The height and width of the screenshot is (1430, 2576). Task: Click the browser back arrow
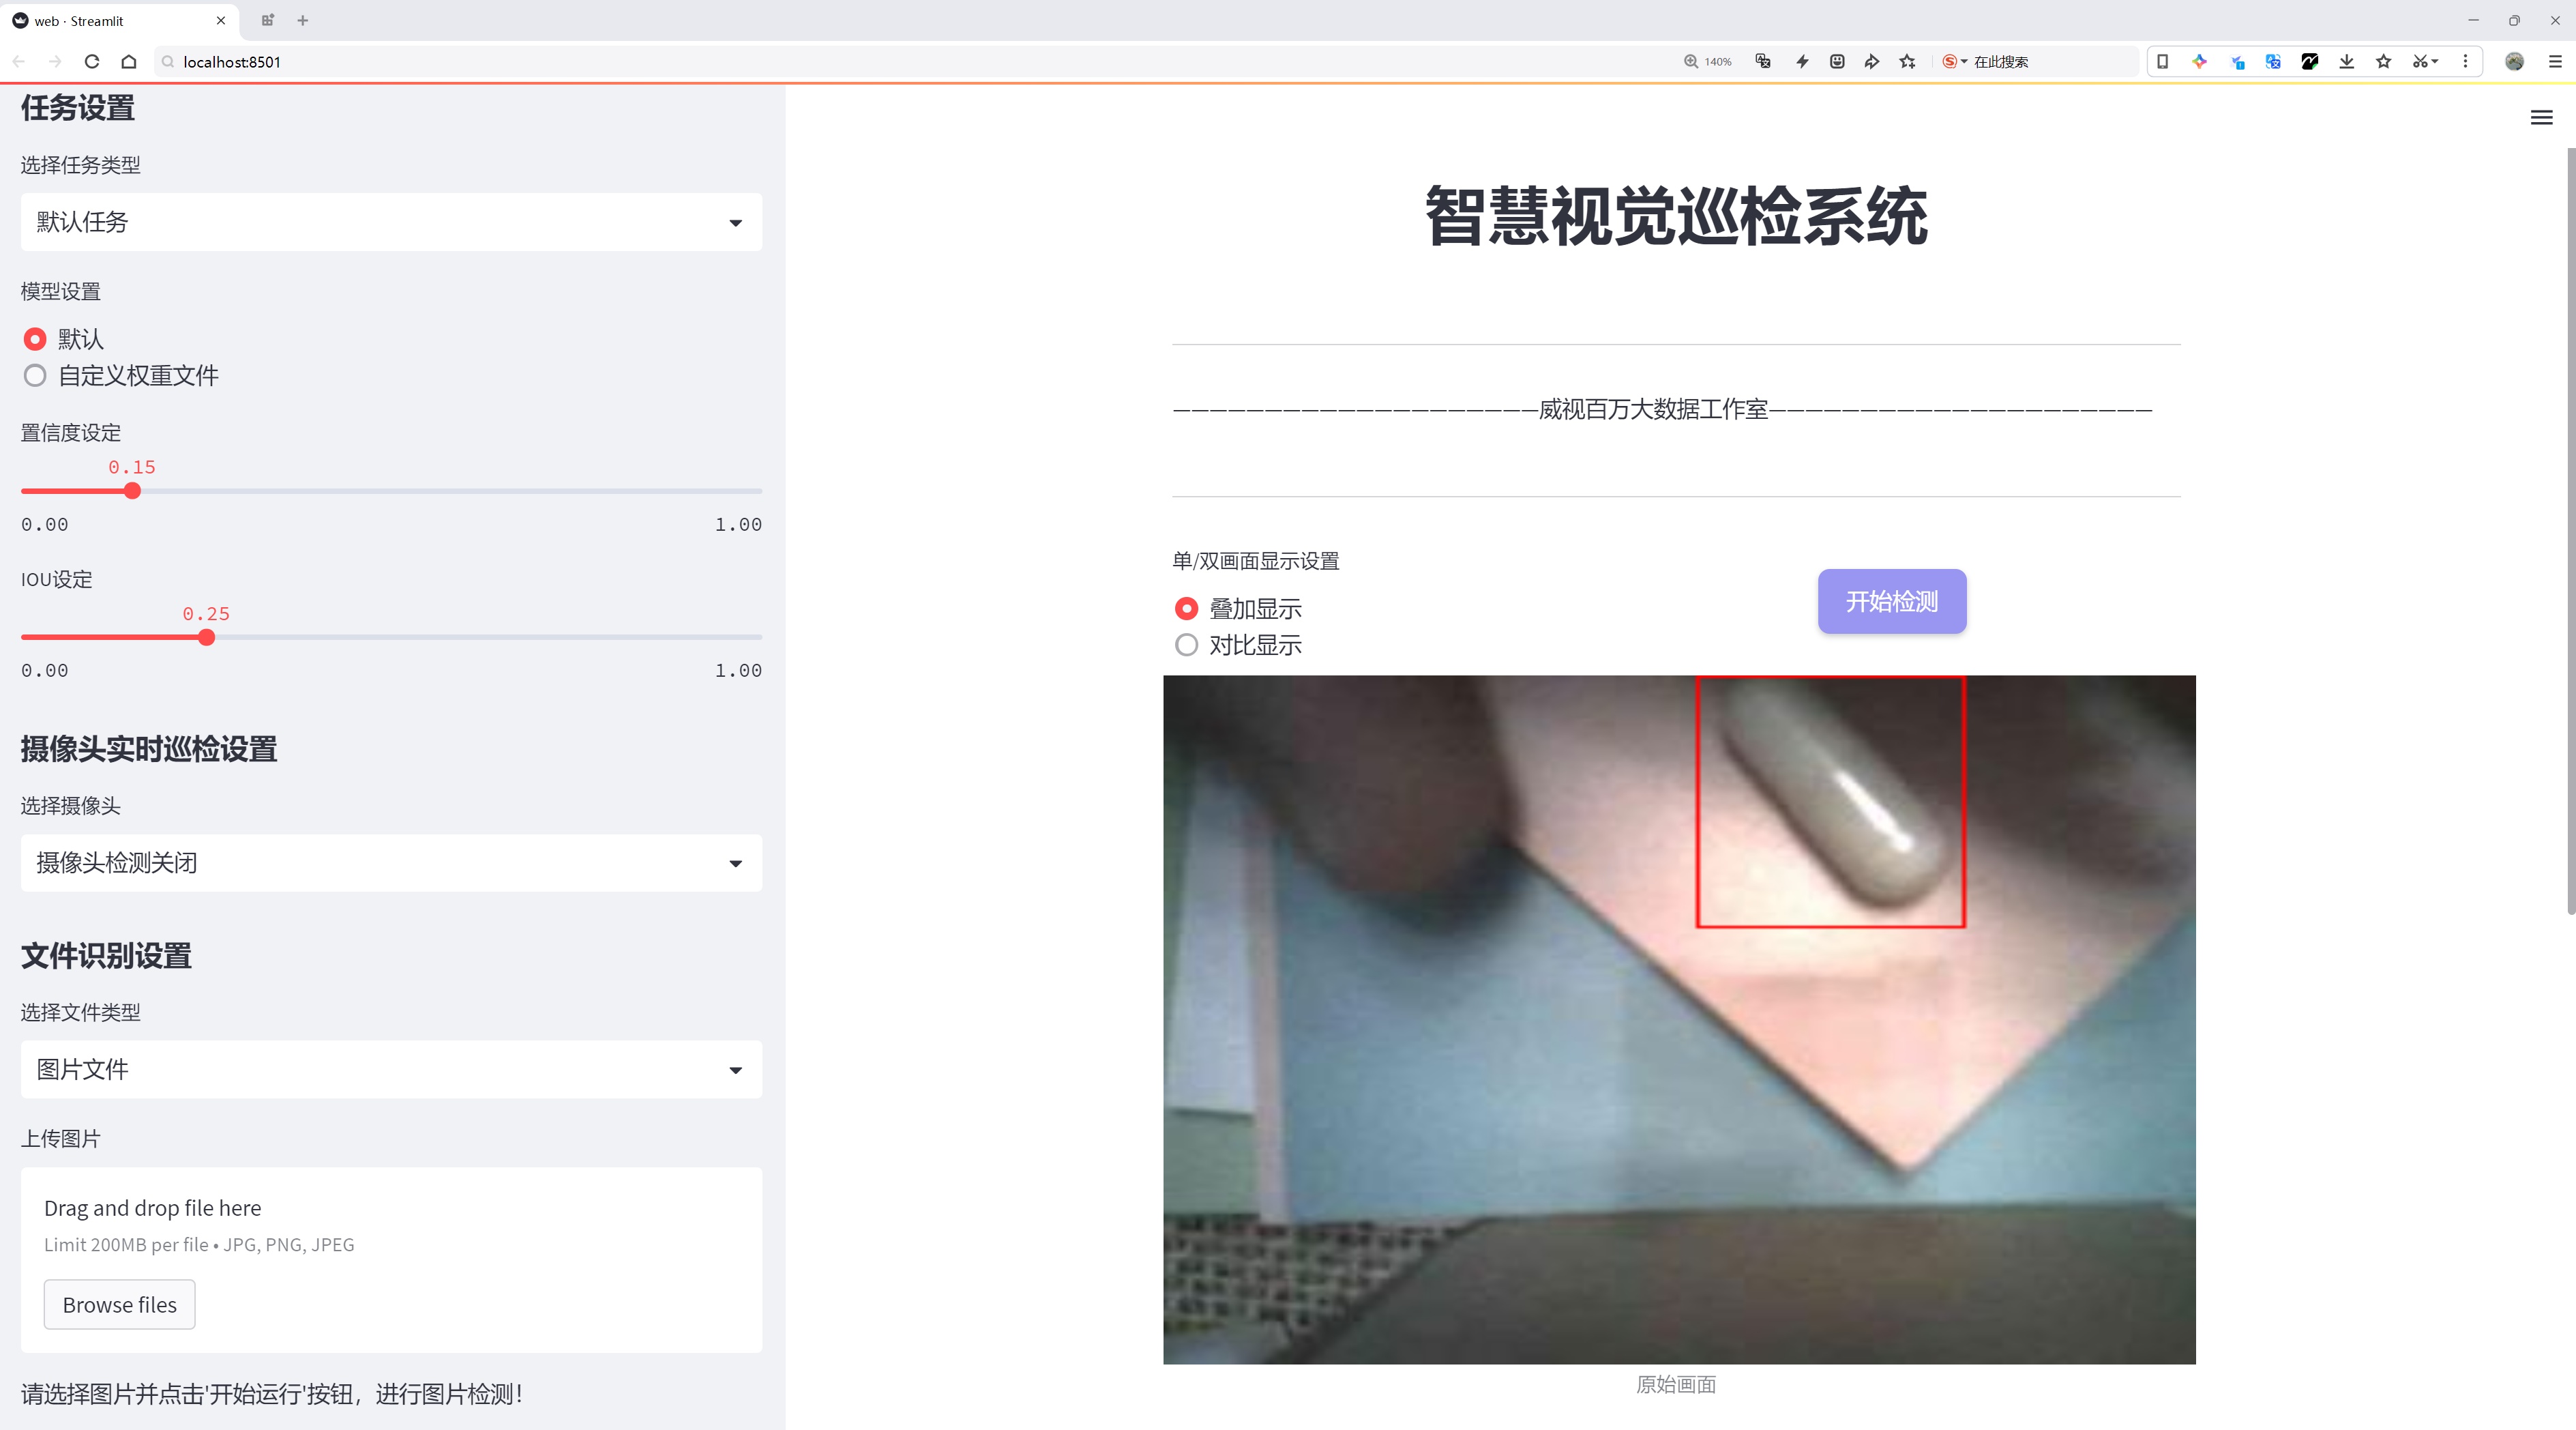pos(19,61)
